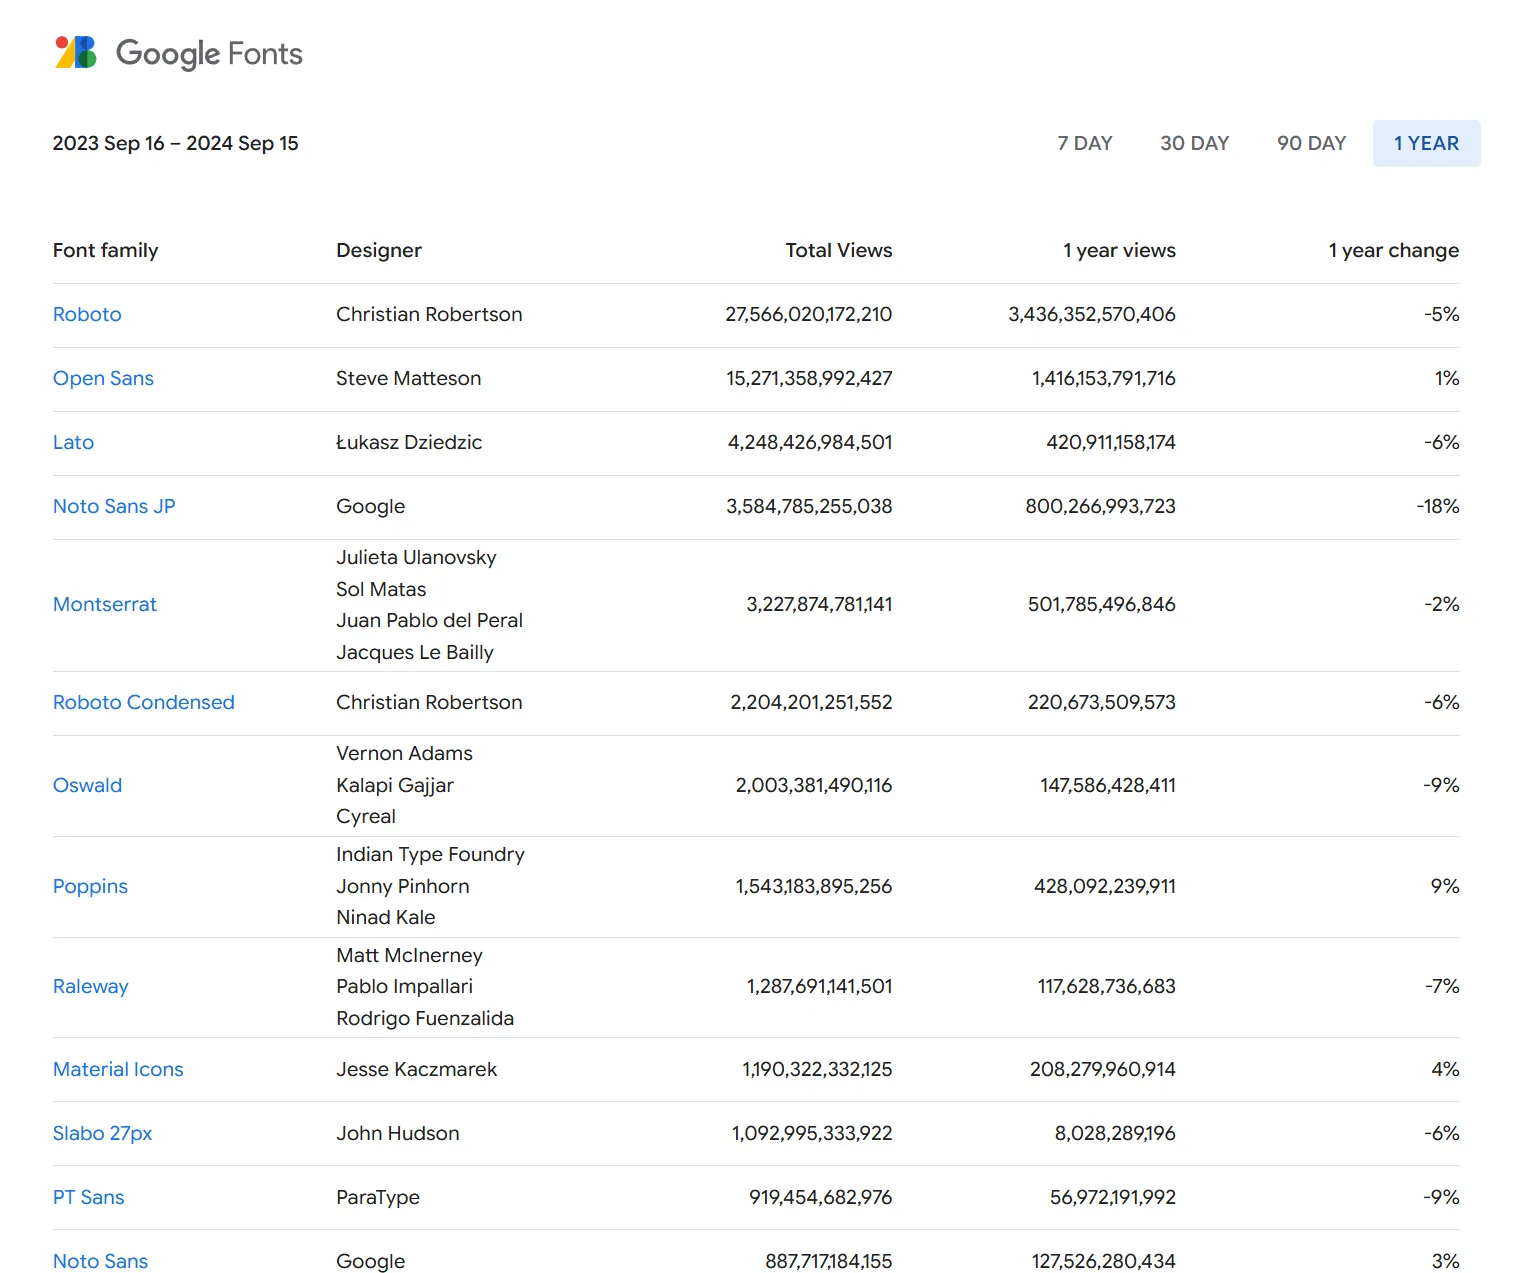Click designer Łukasz Dziedzic
Image resolution: width=1527 pixels, height=1273 pixels.
409,442
